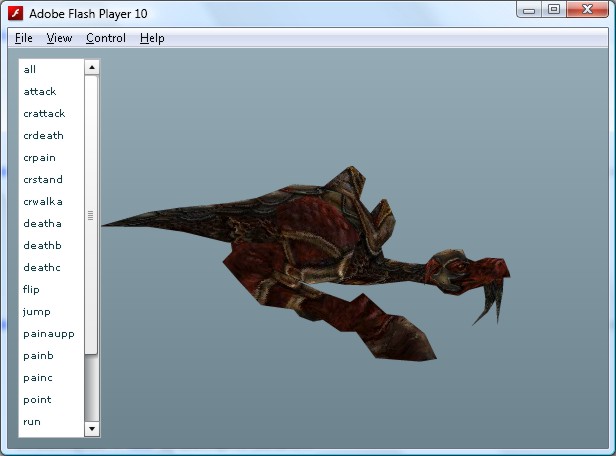
Task: Click the Adobe Flash Player title icon
Action: tap(16, 13)
